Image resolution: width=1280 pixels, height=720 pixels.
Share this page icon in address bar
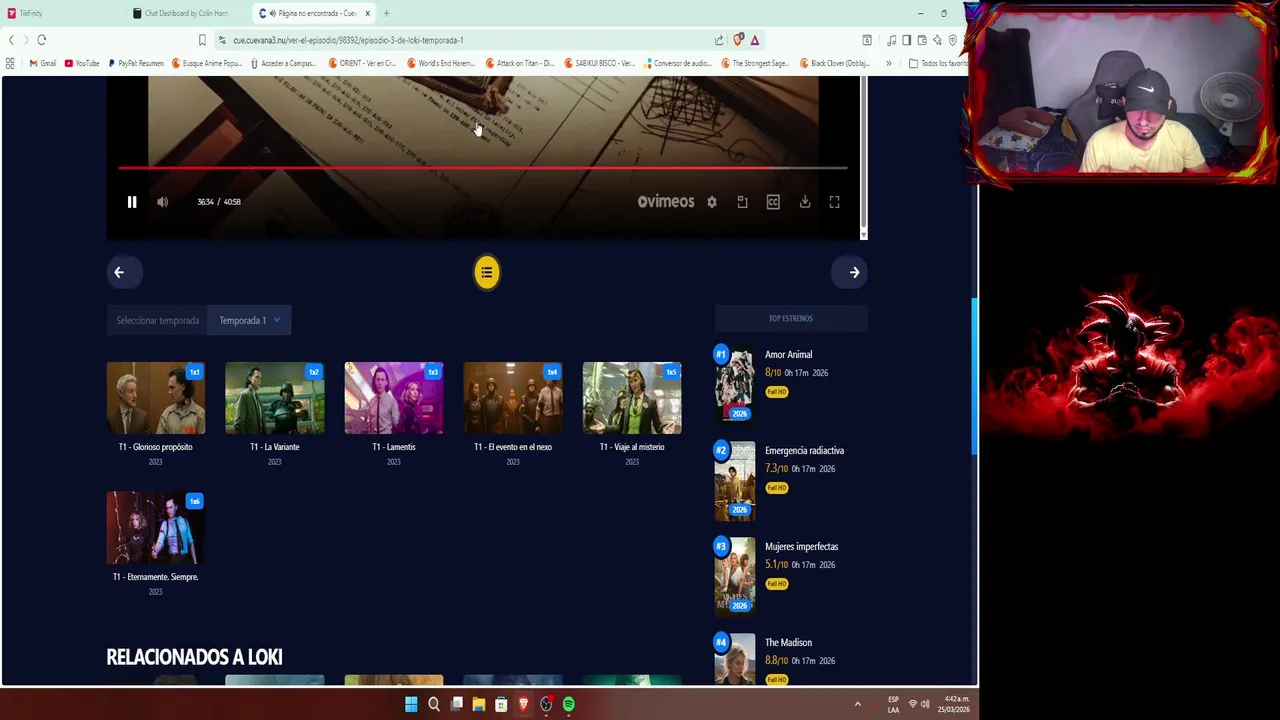[719, 40]
